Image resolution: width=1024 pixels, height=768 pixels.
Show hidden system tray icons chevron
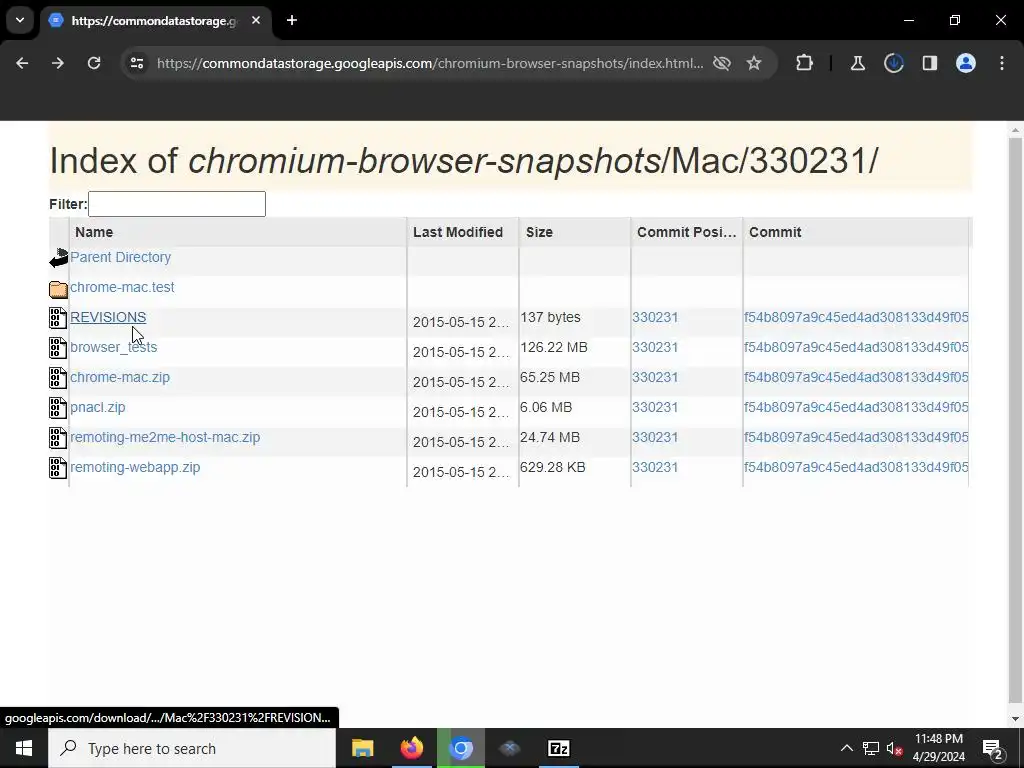pos(846,748)
